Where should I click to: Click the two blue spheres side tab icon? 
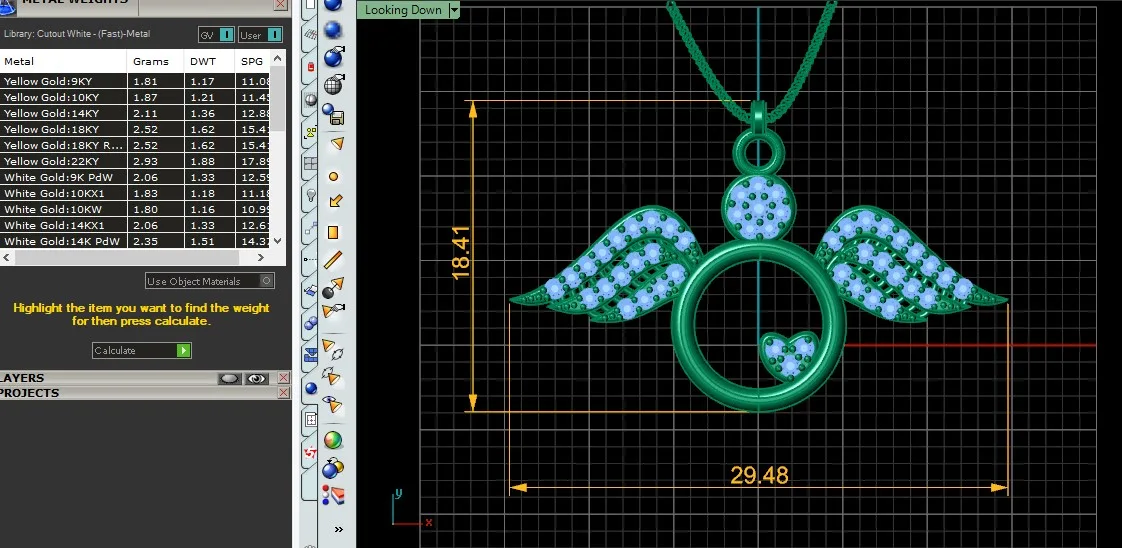tap(311, 323)
